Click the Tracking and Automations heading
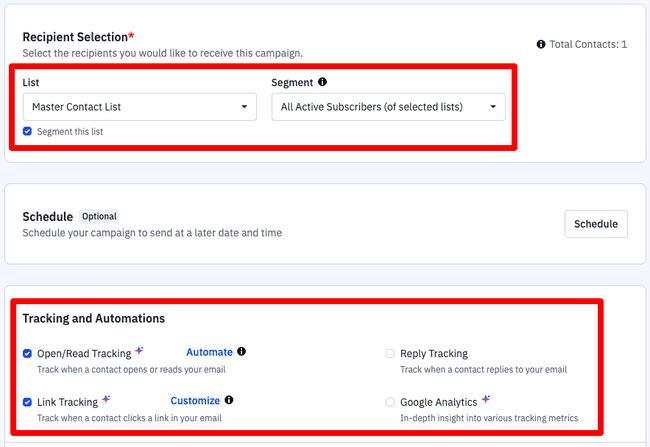Image resolution: width=650 pixels, height=447 pixels. click(93, 318)
